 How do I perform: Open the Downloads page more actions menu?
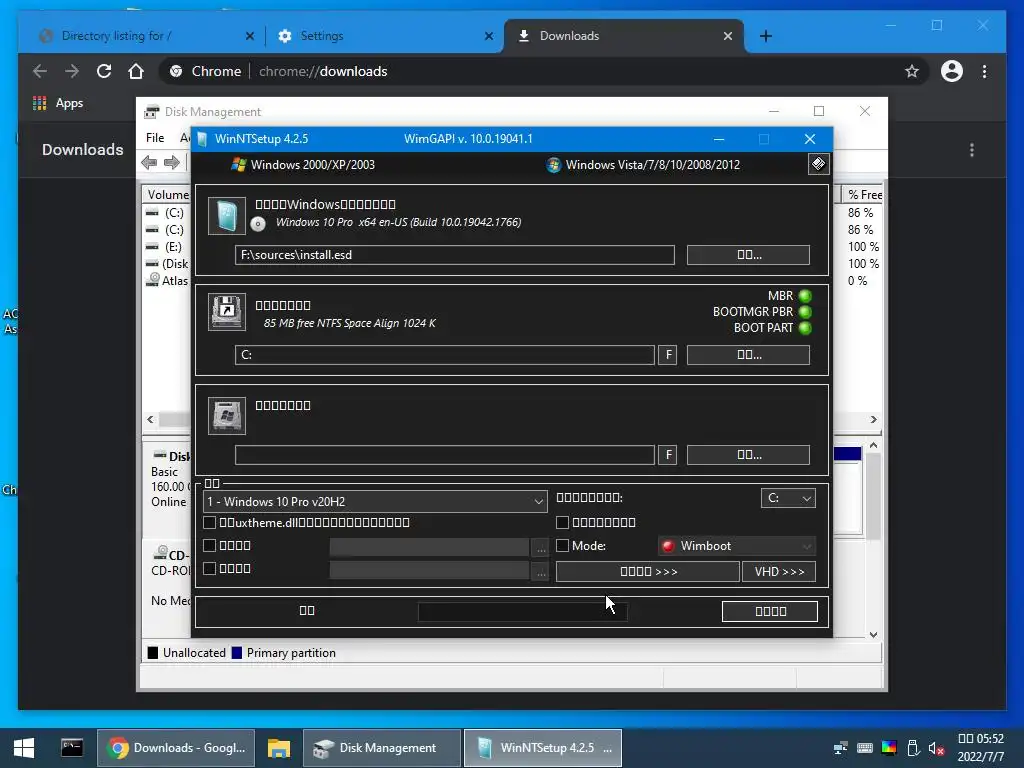click(x=972, y=150)
